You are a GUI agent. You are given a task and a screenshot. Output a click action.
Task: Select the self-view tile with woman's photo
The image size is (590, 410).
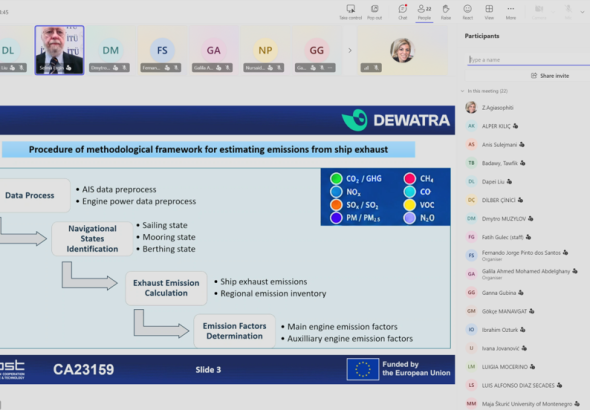(402, 50)
